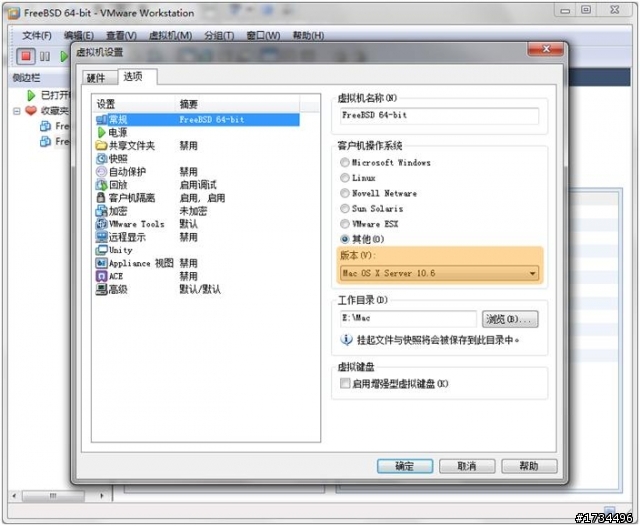Open the 帮助(H) menu
The height and width of the screenshot is (526, 640).
coord(308,36)
